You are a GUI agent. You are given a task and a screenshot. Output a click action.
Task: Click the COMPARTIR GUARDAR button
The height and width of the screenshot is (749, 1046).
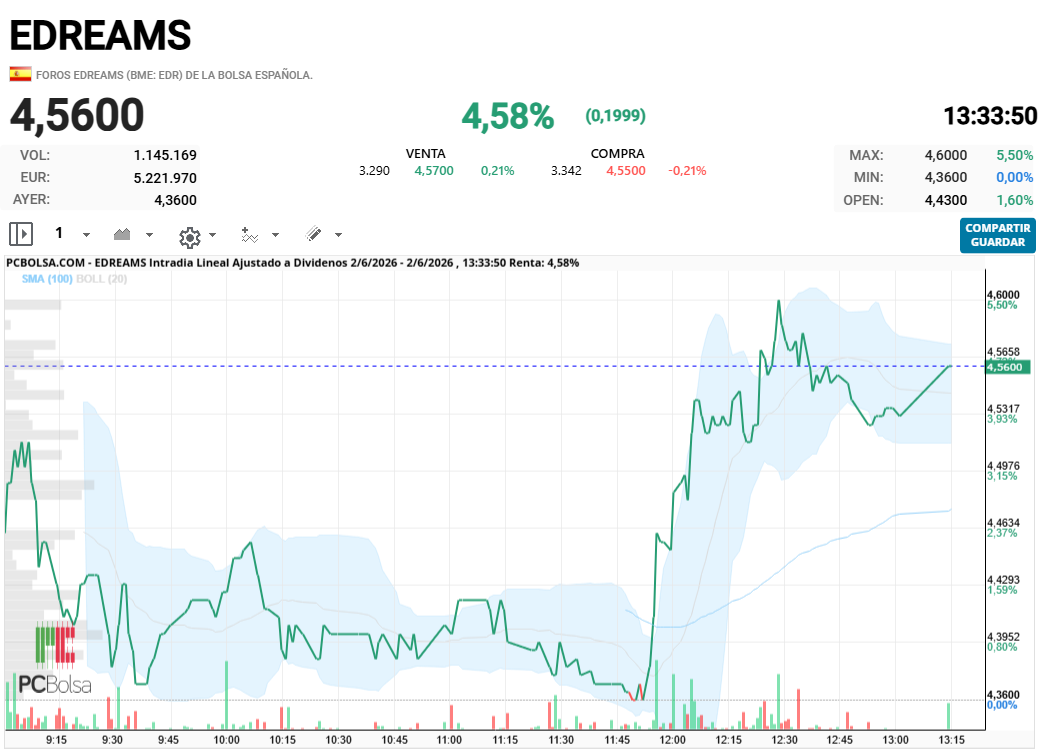[998, 235]
